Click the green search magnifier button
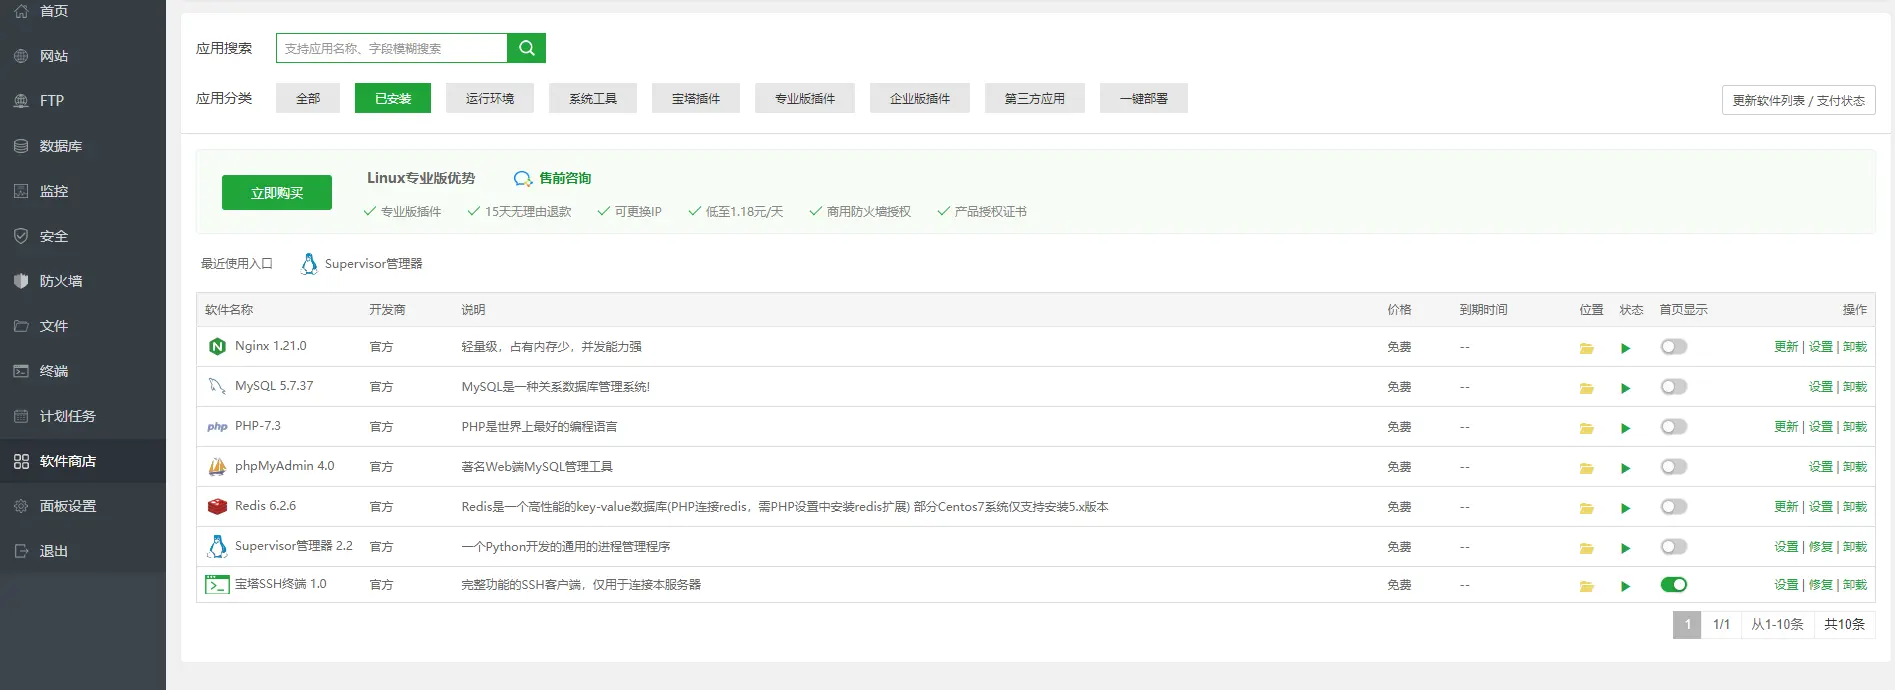 pyautogui.click(x=526, y=48)
